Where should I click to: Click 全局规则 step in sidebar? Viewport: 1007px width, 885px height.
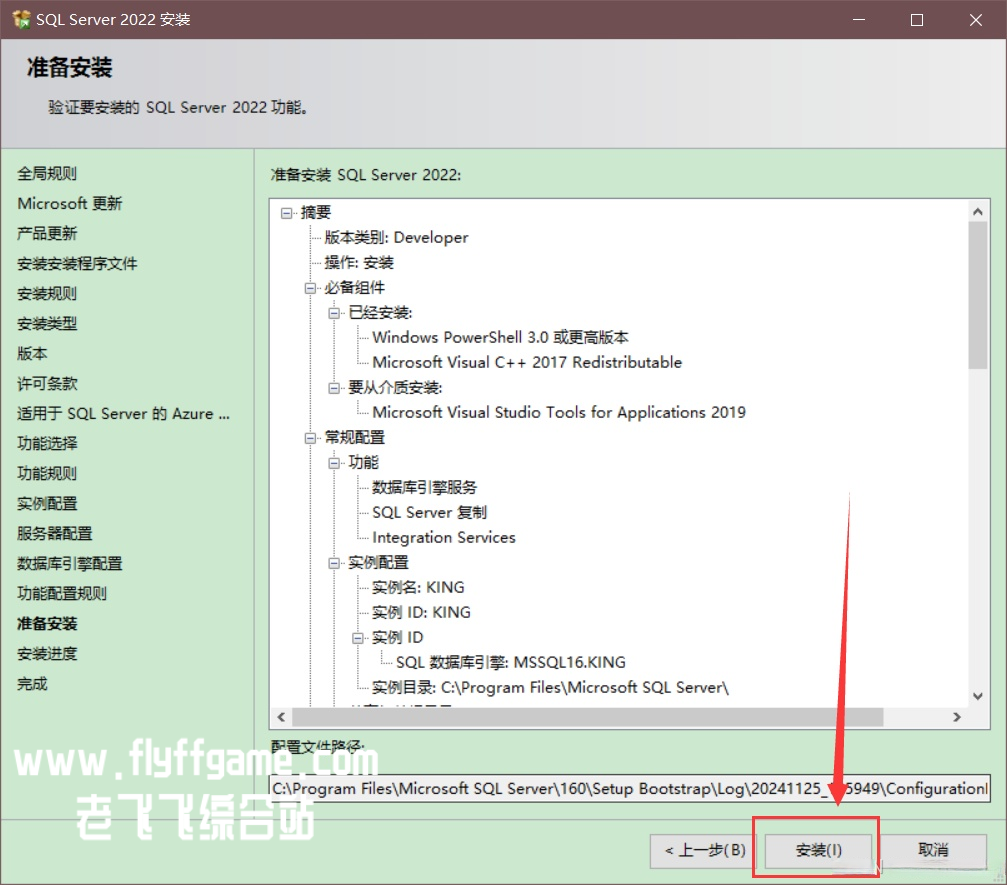point(47,173)
